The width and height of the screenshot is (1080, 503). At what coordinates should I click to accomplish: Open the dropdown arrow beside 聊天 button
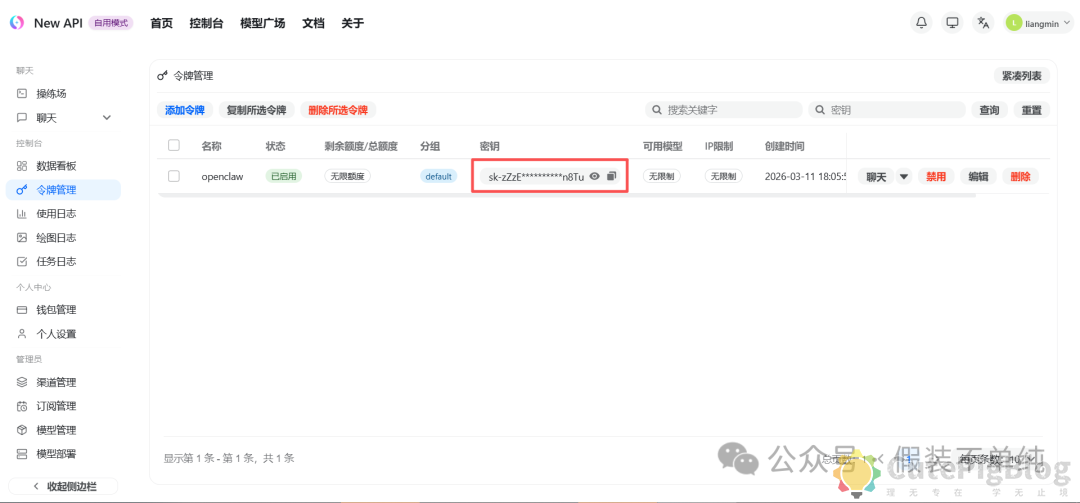tap(904, 176)
